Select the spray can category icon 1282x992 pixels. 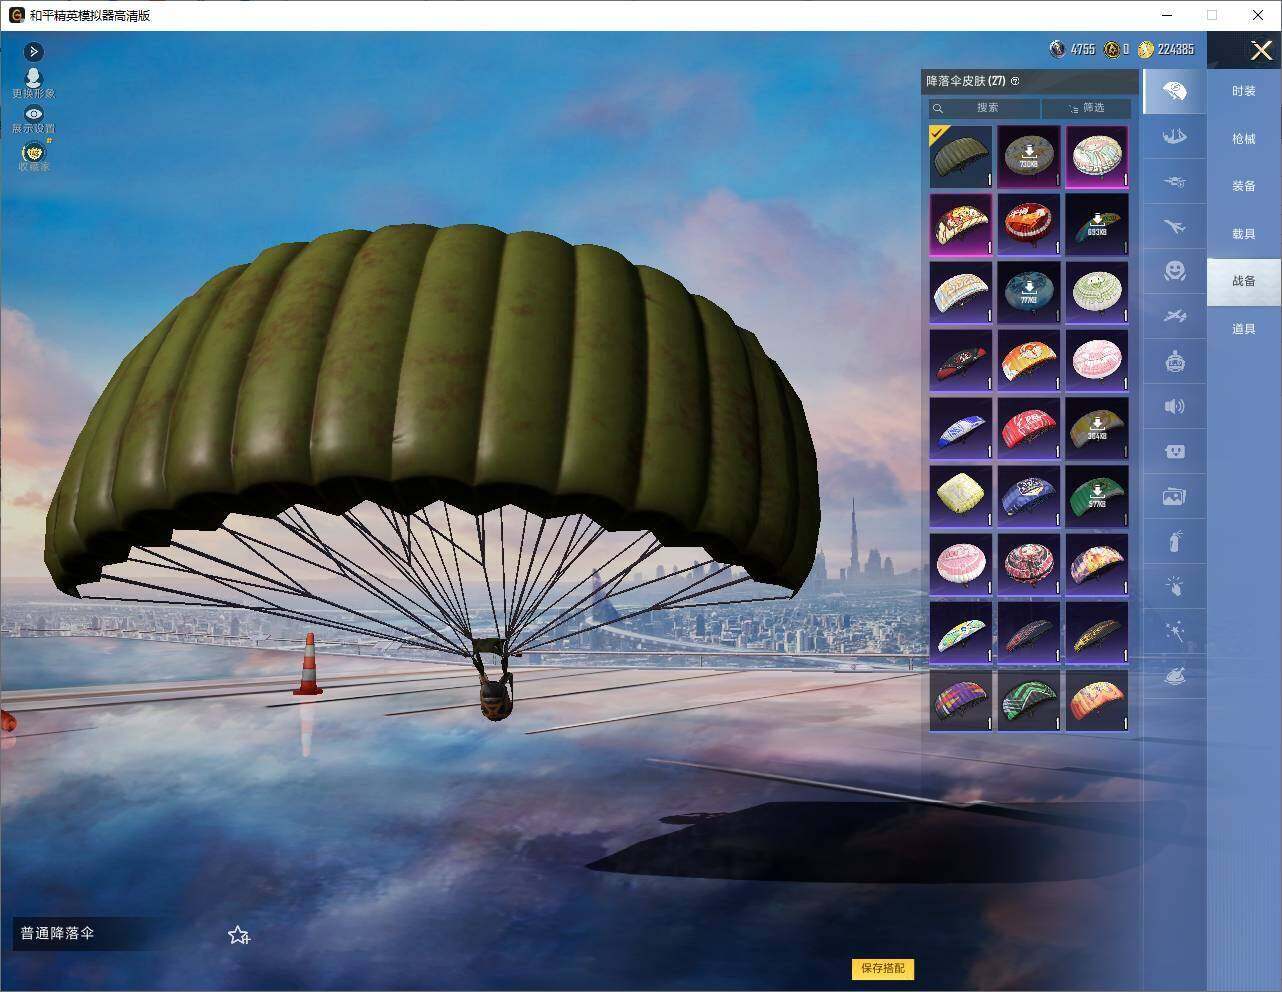1175,541
